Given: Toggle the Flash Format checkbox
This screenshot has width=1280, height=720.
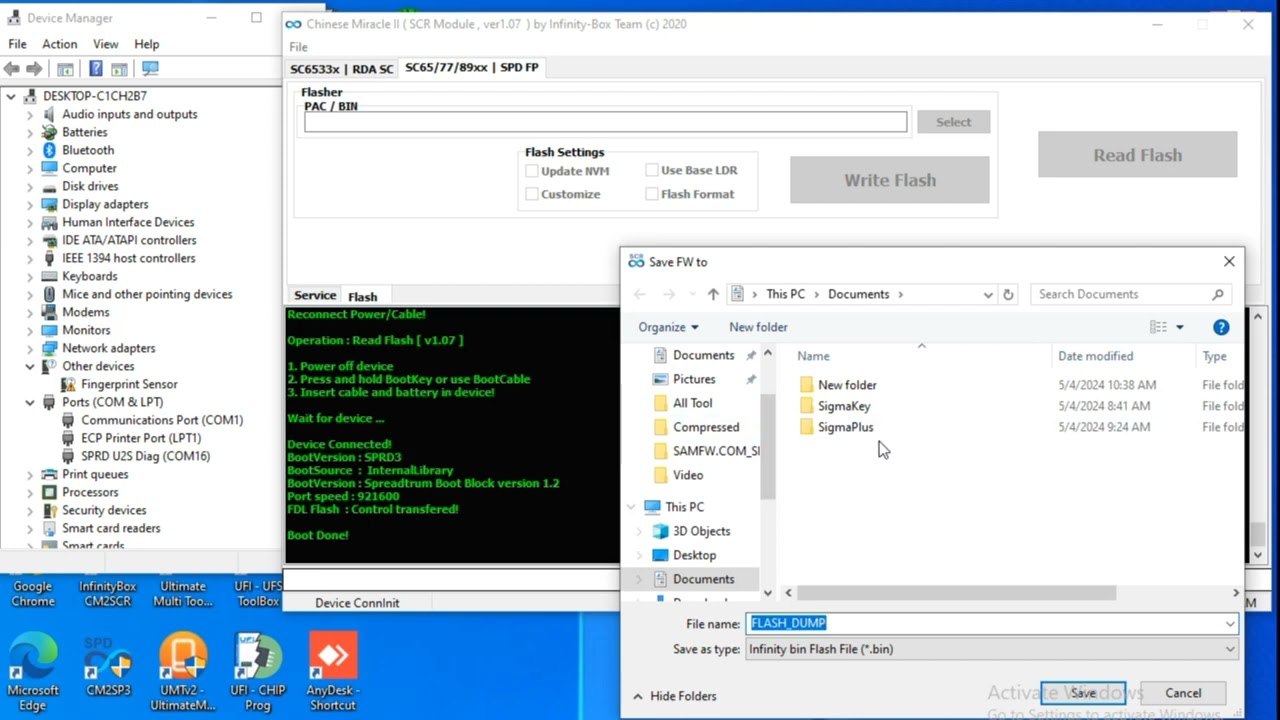Looking at the screenshot, I should 652,194.
